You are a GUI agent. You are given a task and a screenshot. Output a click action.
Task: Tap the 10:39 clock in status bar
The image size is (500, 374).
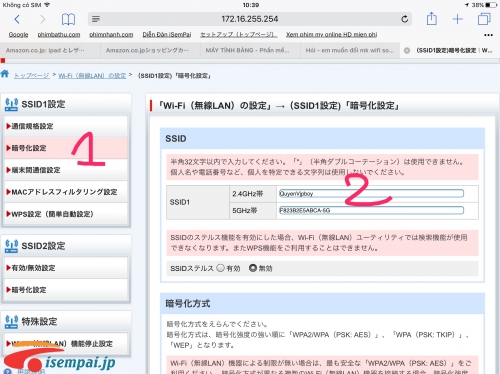coord(251,5)
